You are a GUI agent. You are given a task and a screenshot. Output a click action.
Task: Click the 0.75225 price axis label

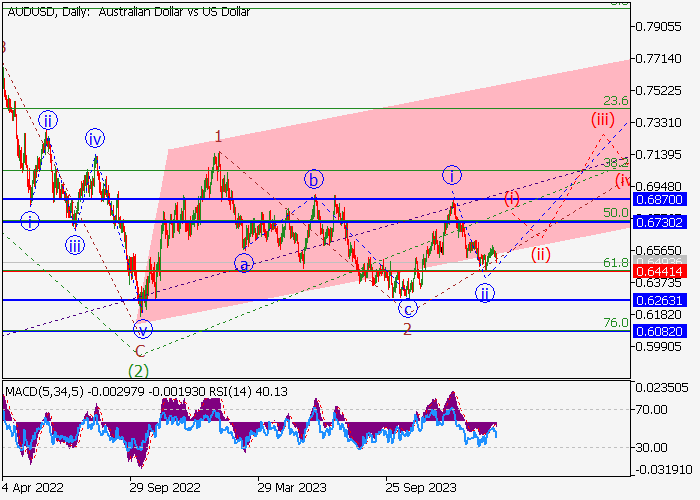click(658, 91)
